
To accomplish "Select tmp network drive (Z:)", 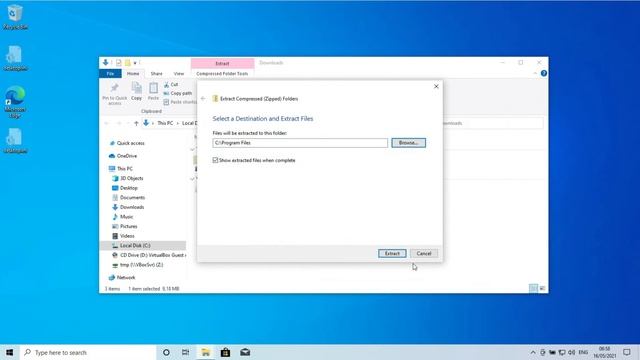I will (x=138, y=265).
